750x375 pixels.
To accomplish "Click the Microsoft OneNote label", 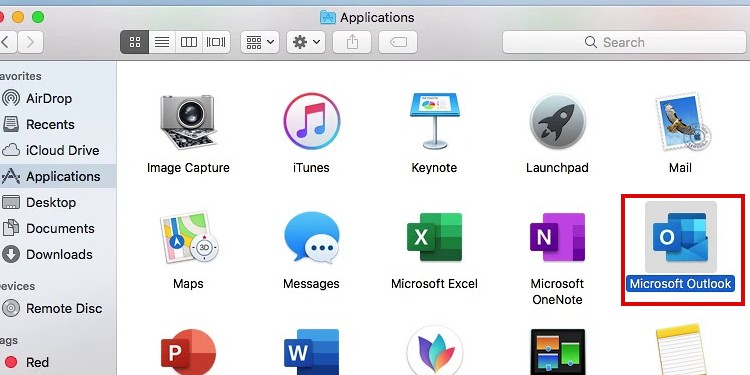I will point(557,292).
